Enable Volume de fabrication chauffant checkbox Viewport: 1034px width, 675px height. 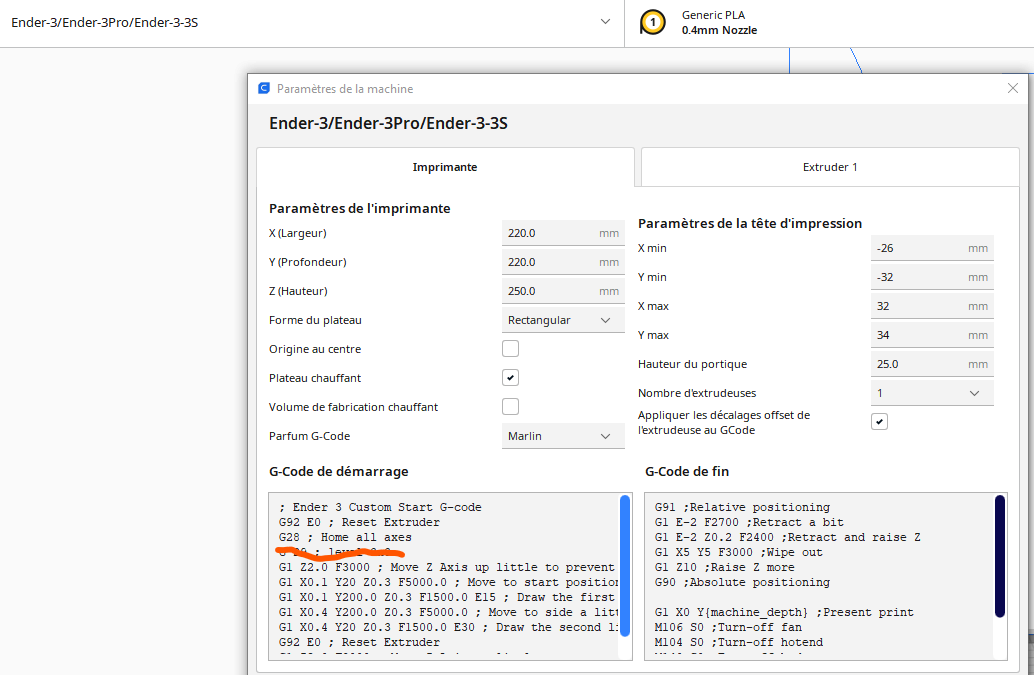[x=510, y=407]
